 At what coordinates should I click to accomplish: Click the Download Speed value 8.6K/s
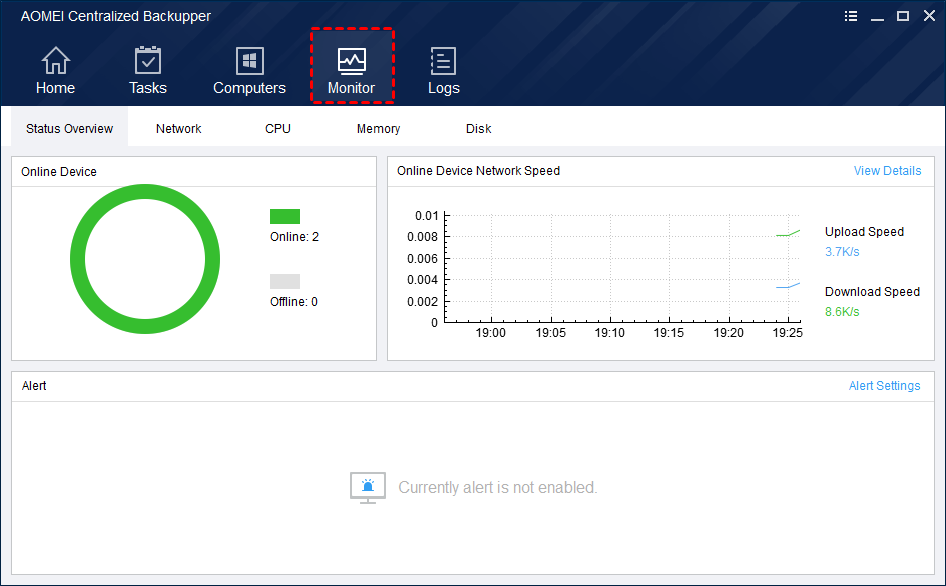[x=842, y=312]
